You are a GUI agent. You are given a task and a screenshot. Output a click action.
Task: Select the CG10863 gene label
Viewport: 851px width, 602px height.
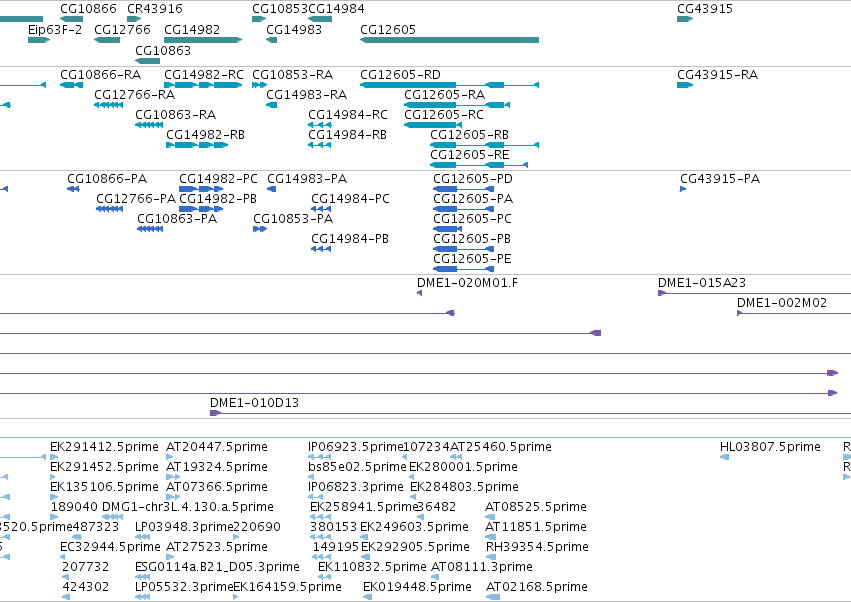(163, 50)
